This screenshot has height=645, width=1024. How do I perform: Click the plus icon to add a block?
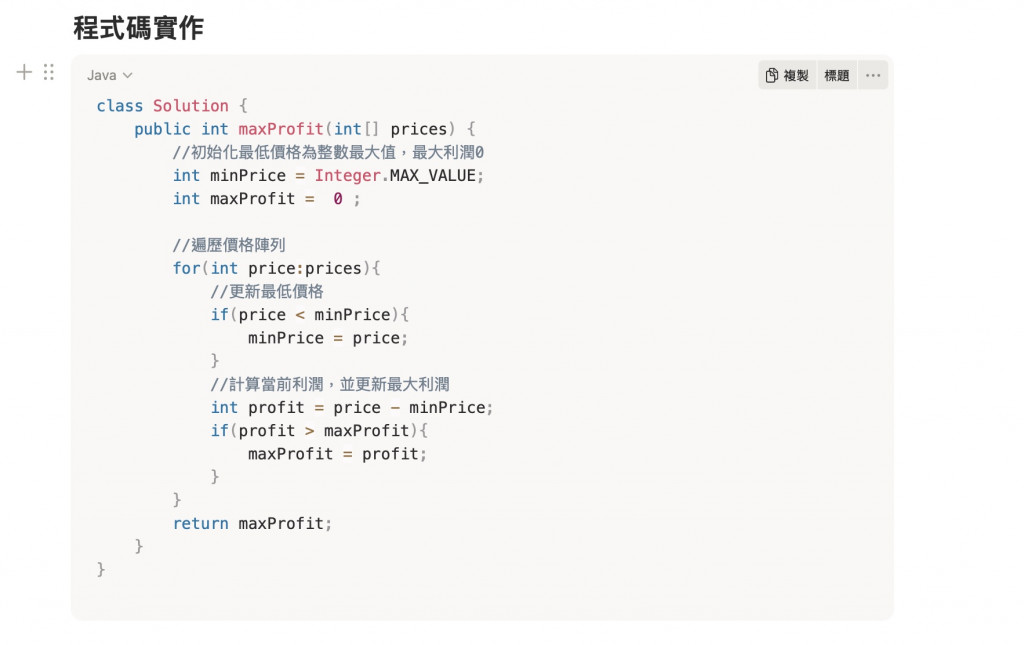click(x=24, y=72)
